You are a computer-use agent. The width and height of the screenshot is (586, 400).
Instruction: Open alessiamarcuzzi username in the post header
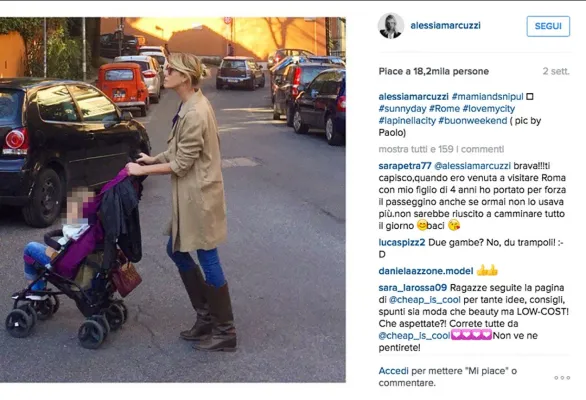pyautogui.click(x=445, y=25)
